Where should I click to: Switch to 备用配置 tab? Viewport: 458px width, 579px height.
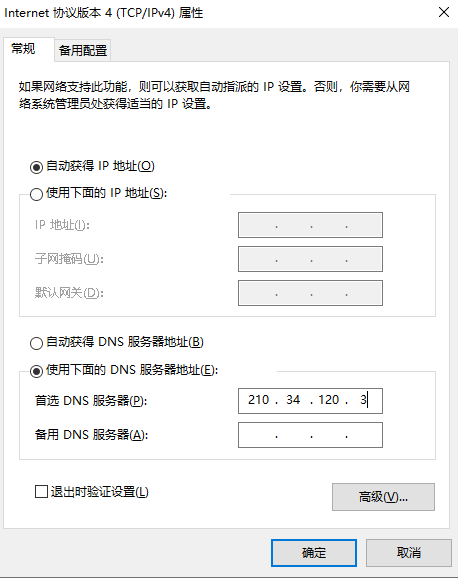83,50
